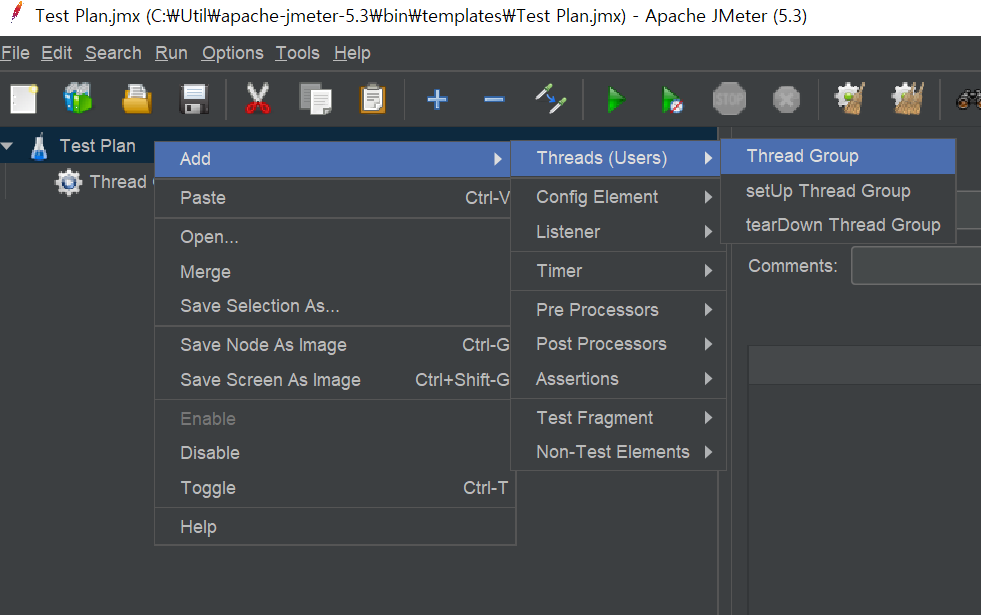The height and width of the screenshot is (615, 981).
Task: Expand the Config Element submenu arrow
Action: click(708, 197)
